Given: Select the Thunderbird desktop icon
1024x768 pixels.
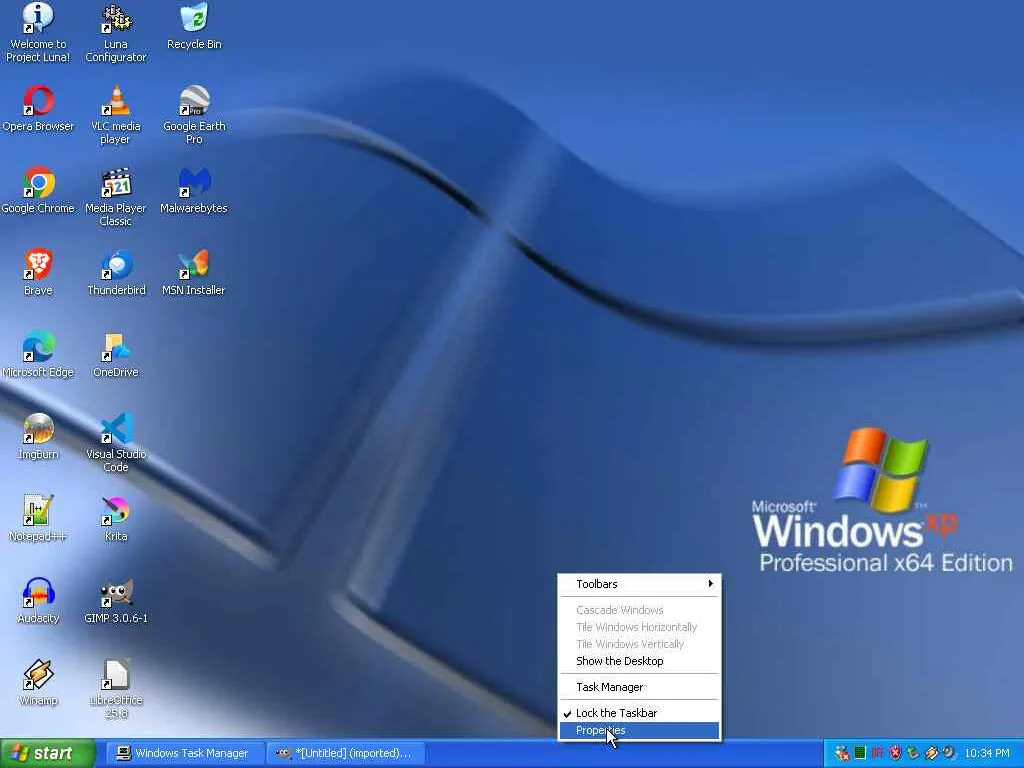Looking at the screenshot, I should click(x=116, y=274).
